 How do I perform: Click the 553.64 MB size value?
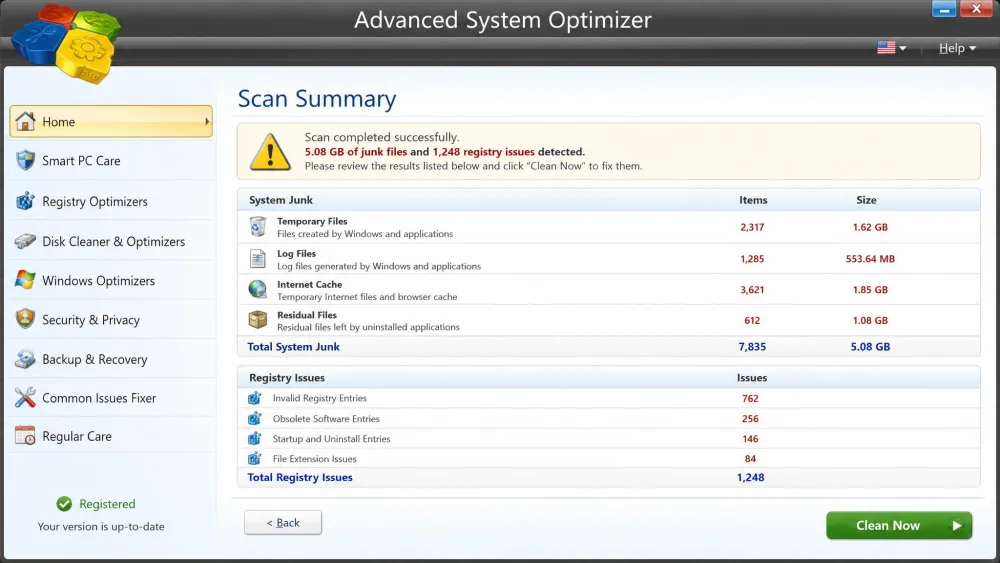(x=870, y=259)
